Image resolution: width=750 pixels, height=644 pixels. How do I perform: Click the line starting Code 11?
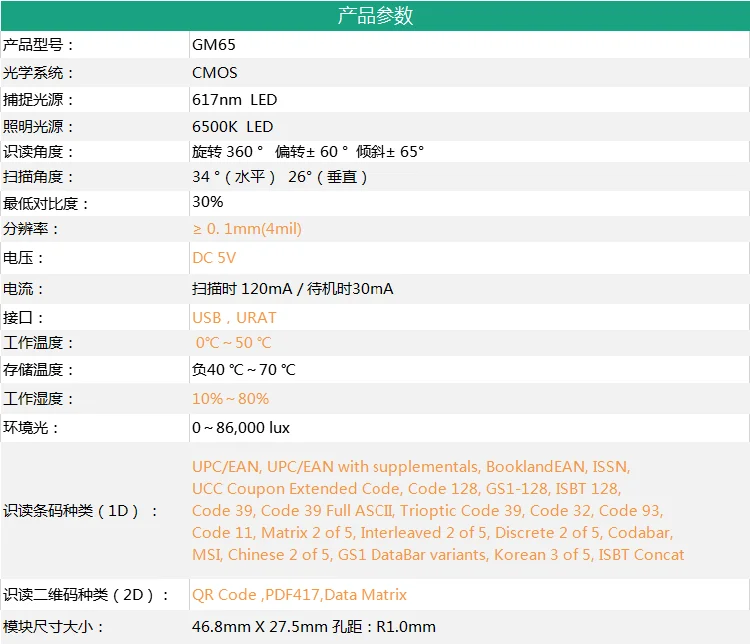tap(432, 533)
